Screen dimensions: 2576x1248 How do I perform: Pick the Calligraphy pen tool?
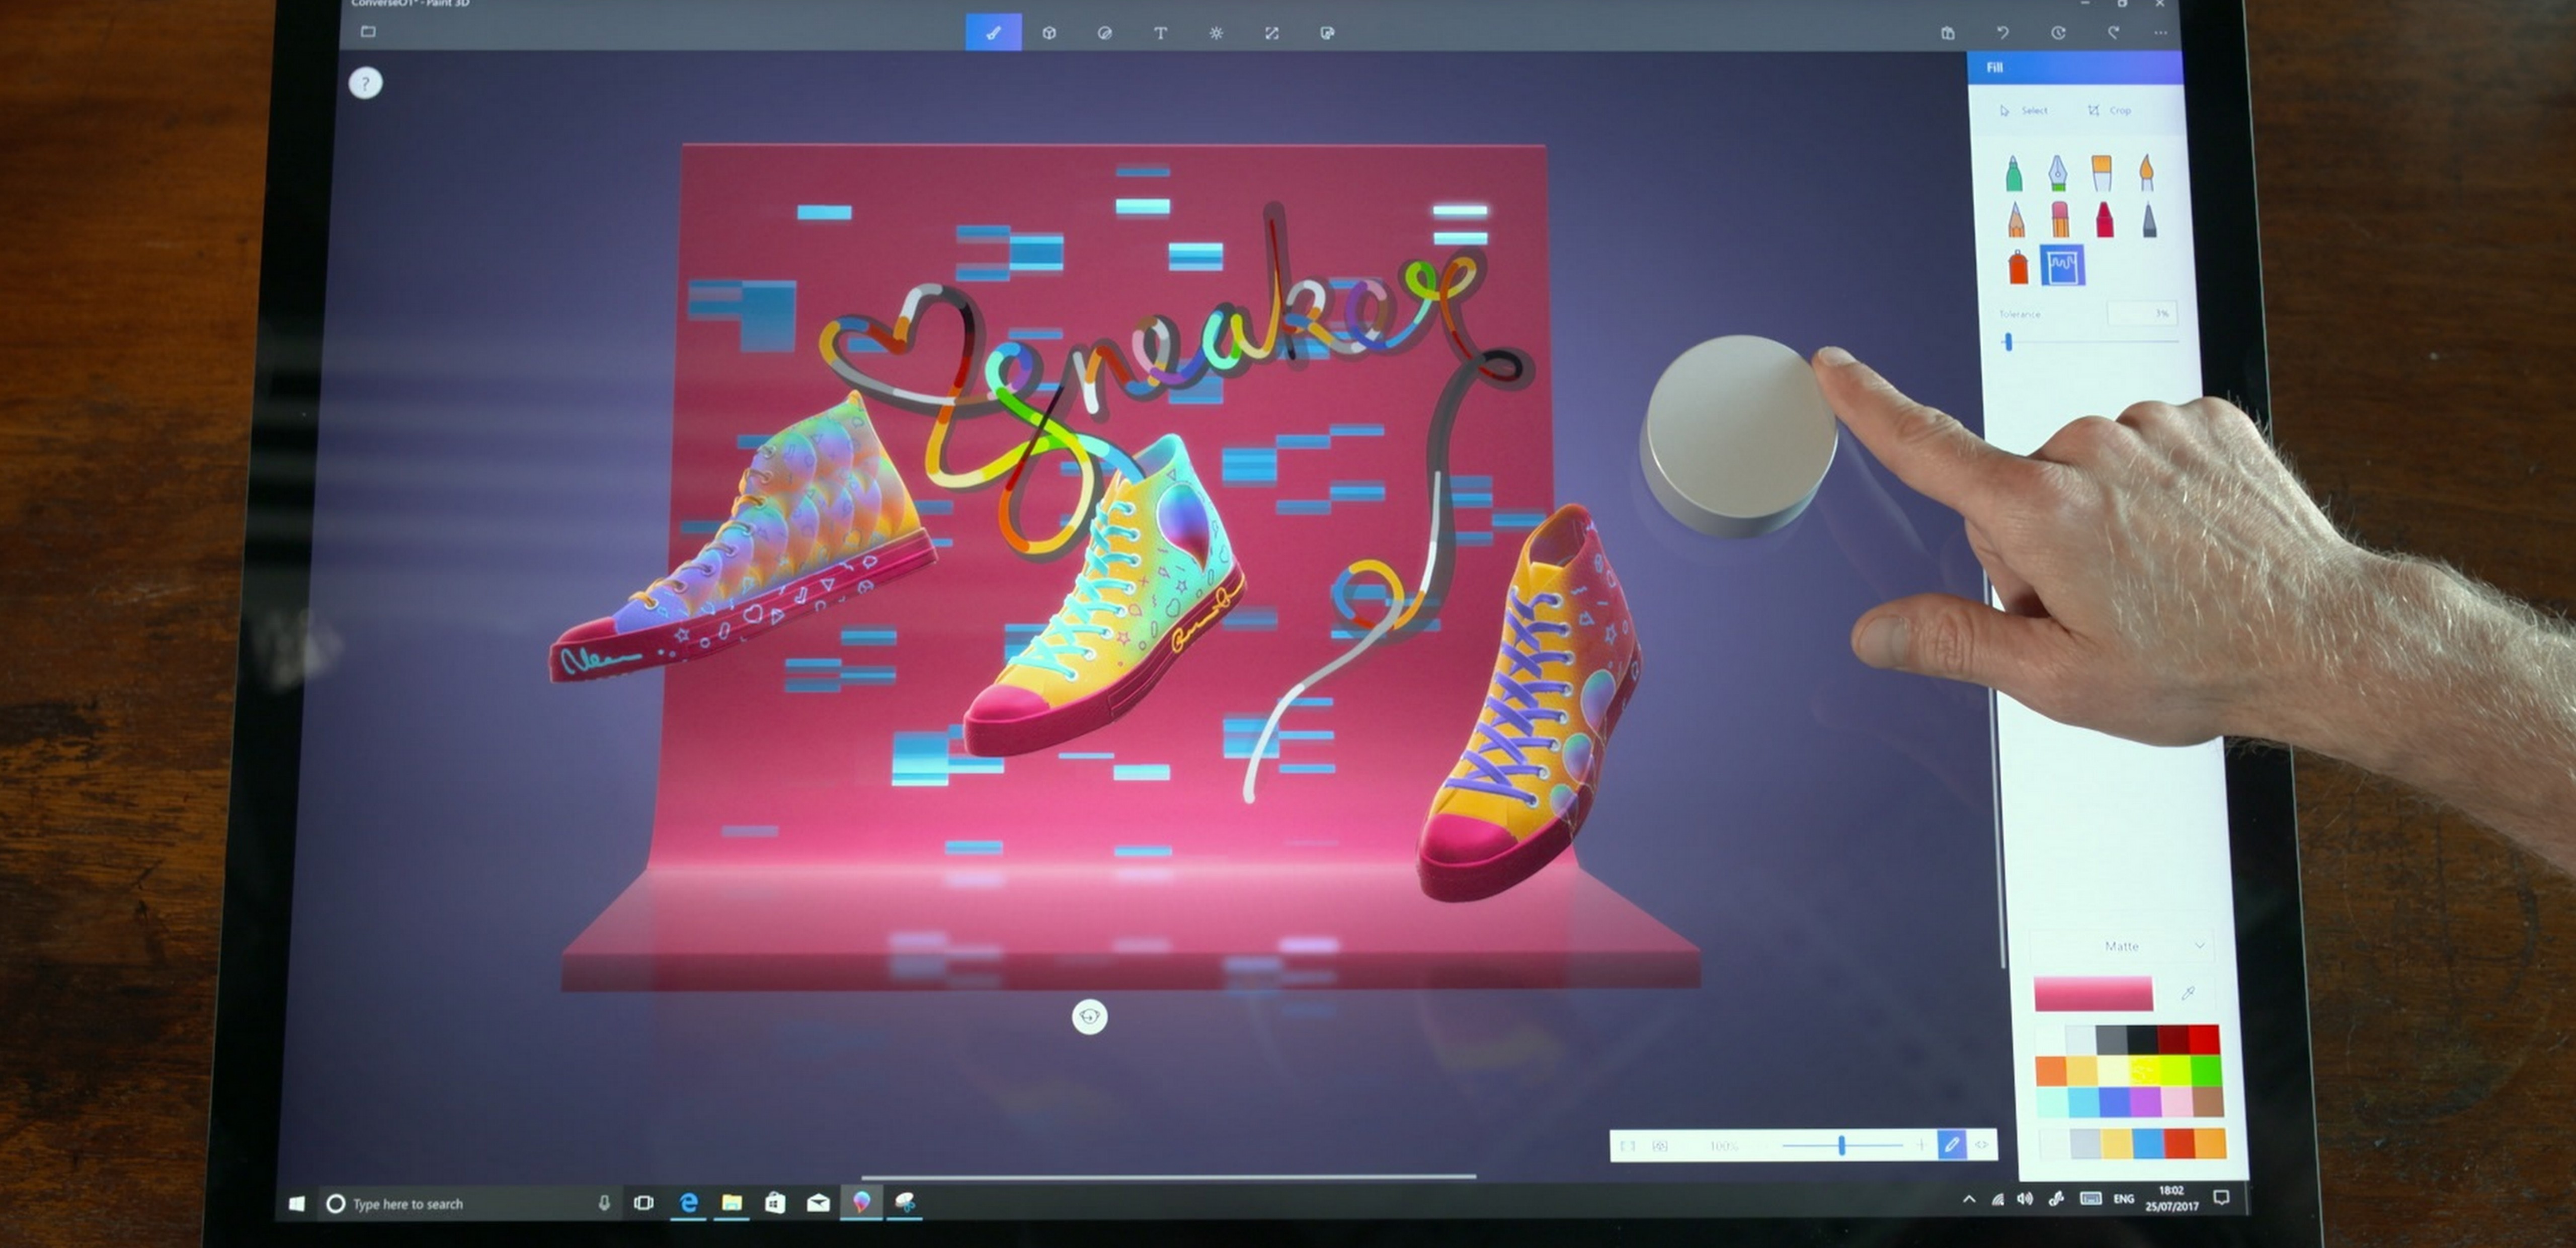click(2057, 173)
